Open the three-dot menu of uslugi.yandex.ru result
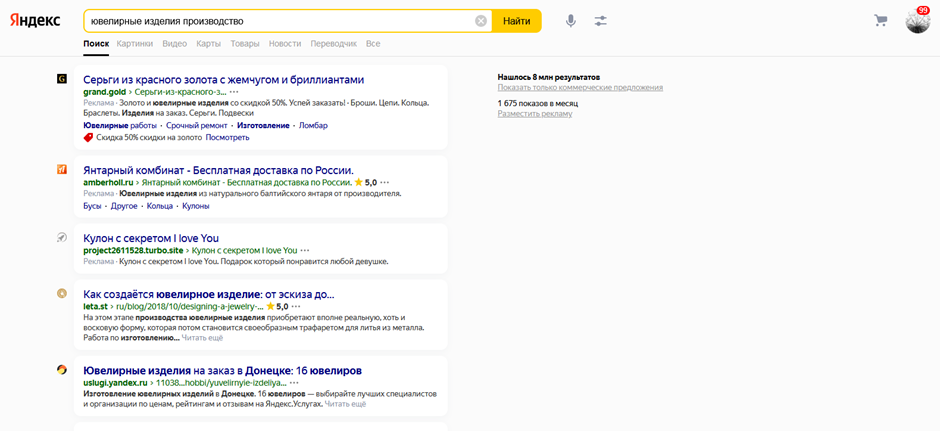The width and height of the screenshot is (940, 431). click(x=294, y=382)
